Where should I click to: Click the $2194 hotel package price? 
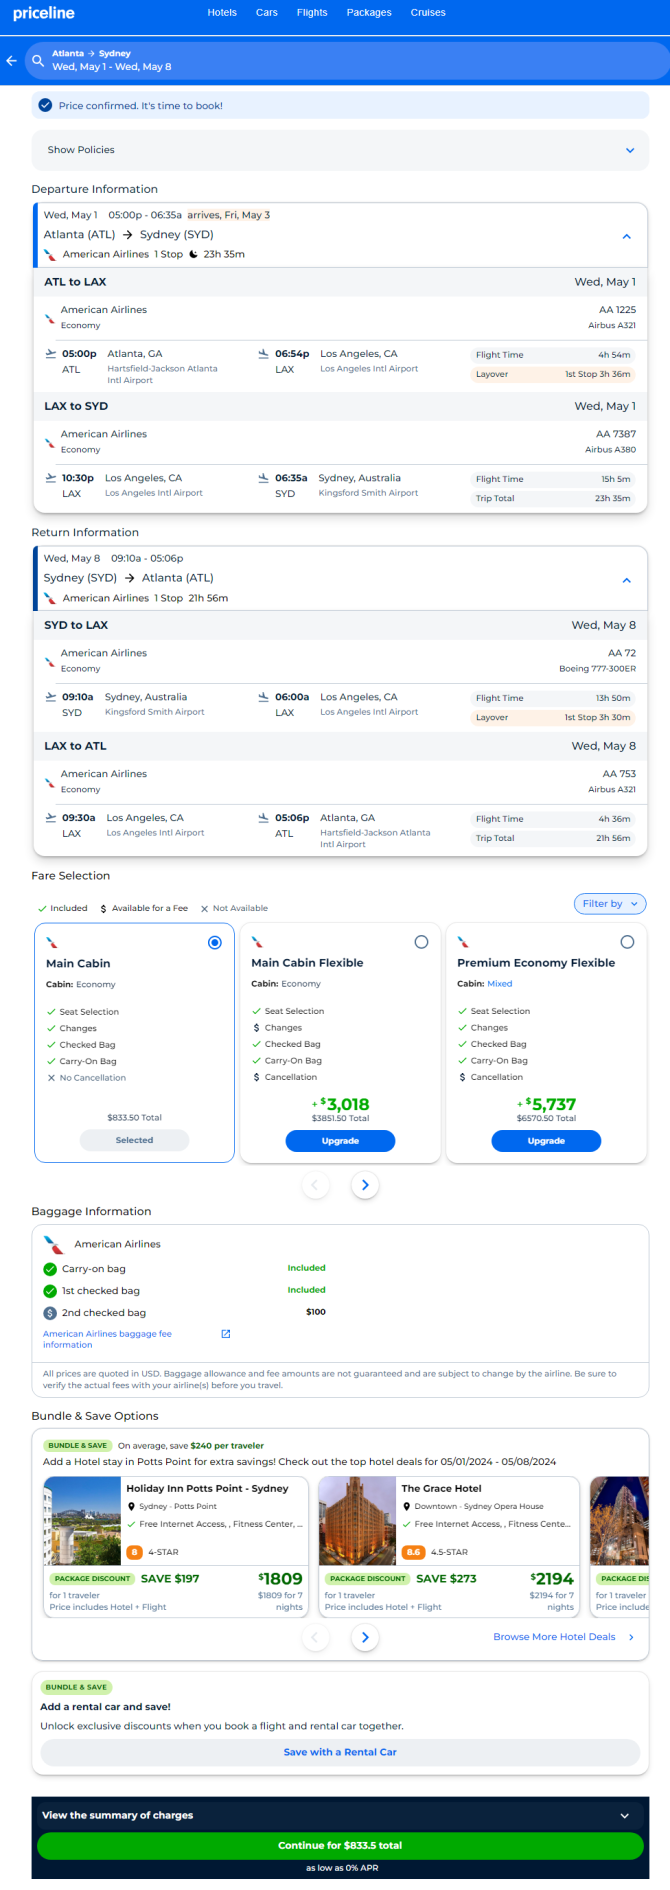pyautogui.click(x=552, y=1578)
